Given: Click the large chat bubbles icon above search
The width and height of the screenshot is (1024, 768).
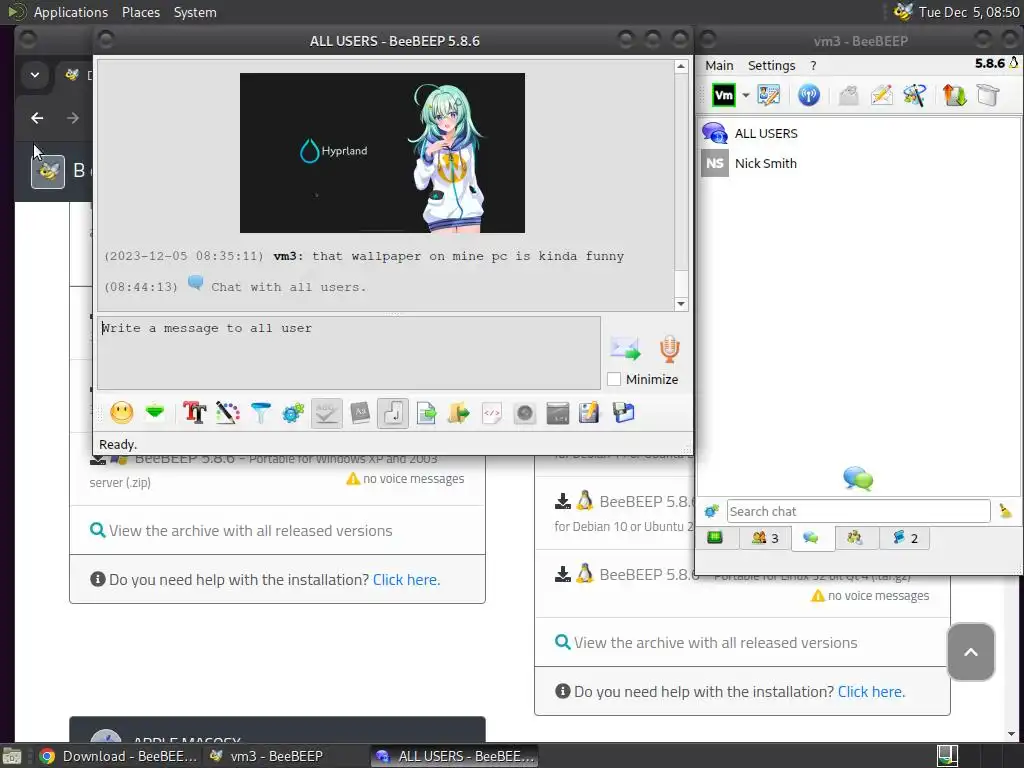Looking at the screenshot, I should [857, 479].
